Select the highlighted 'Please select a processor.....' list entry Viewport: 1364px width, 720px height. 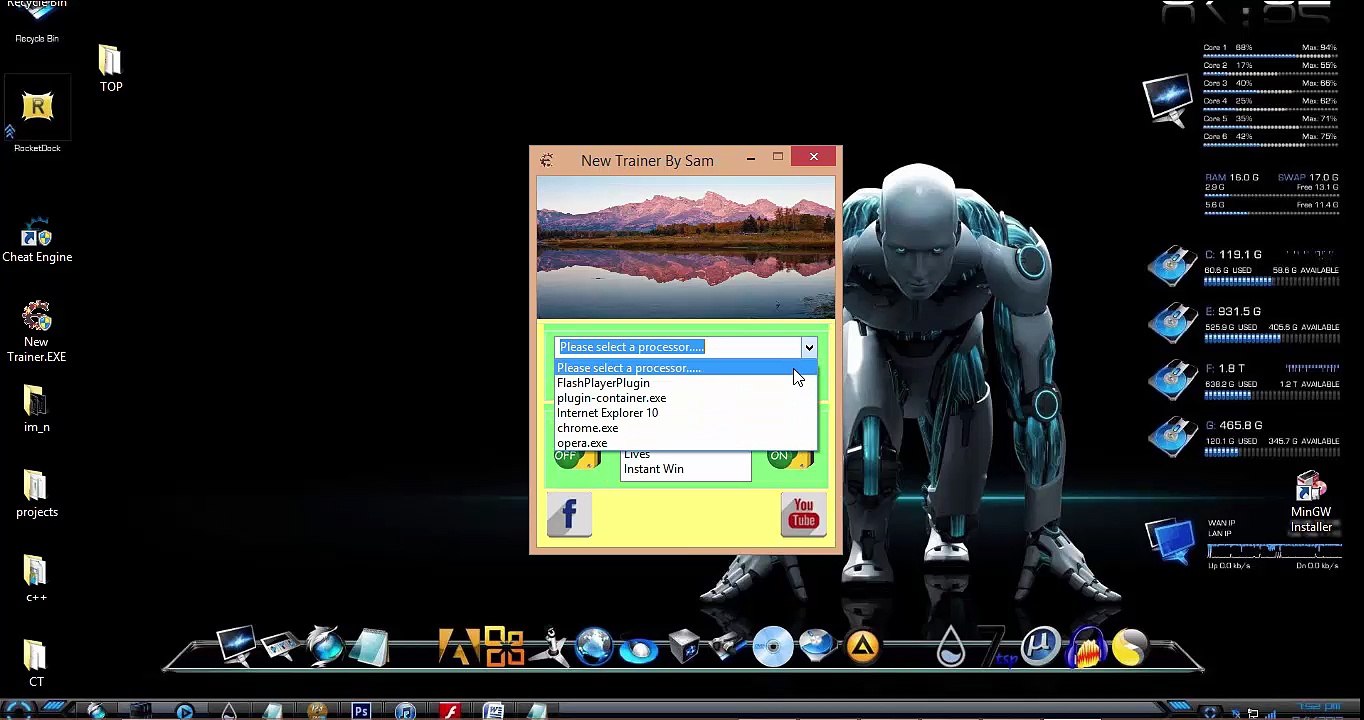pyautogui.click(x=686, y=368)
